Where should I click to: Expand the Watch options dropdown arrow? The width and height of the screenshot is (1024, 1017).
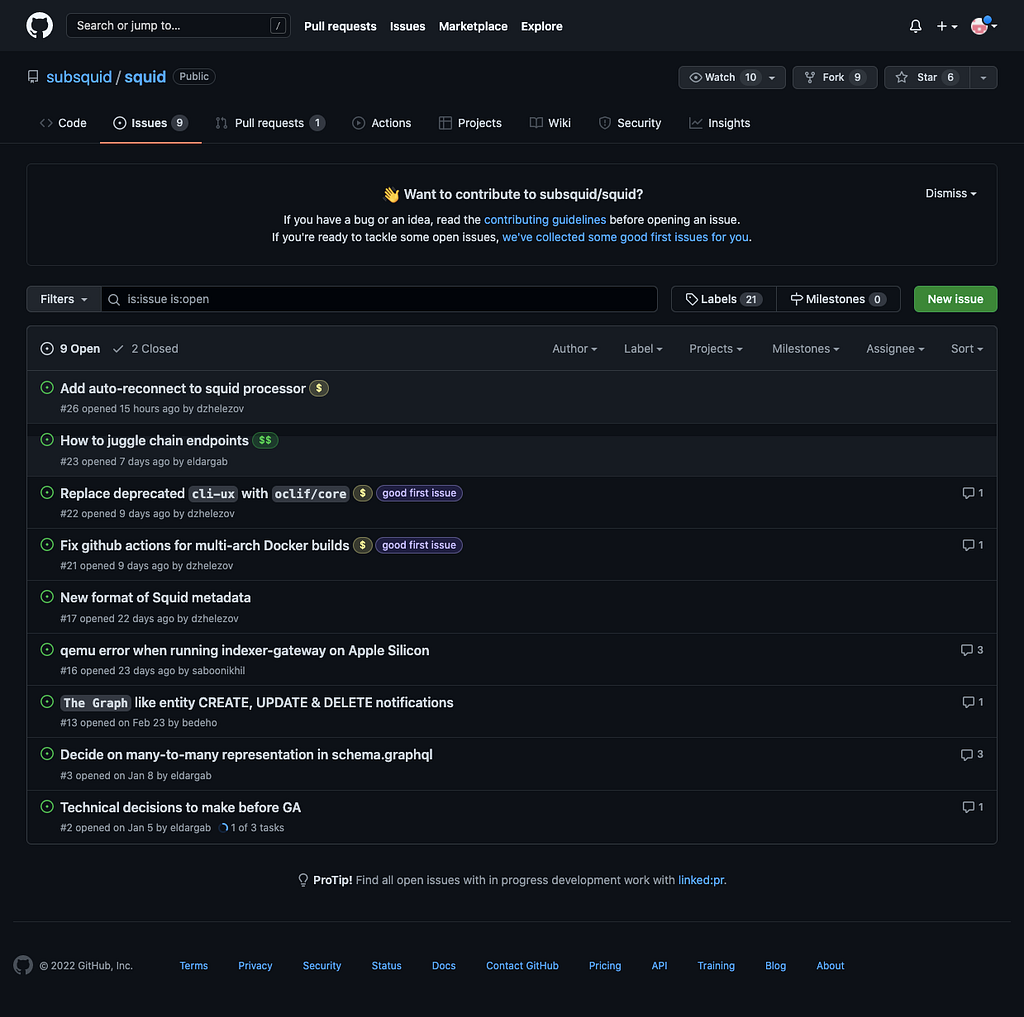773,77
